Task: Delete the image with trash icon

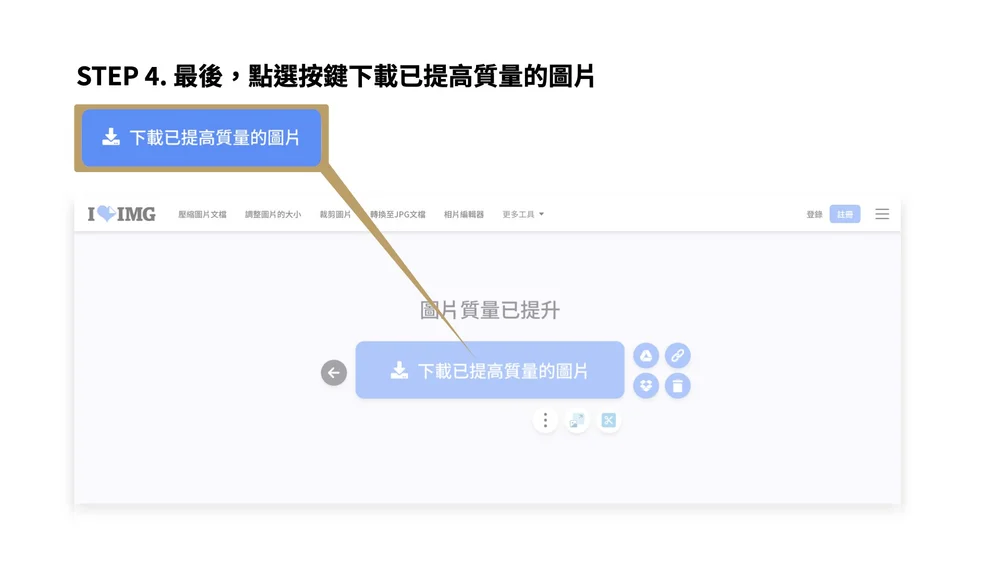Action: (x=677, y=386)
